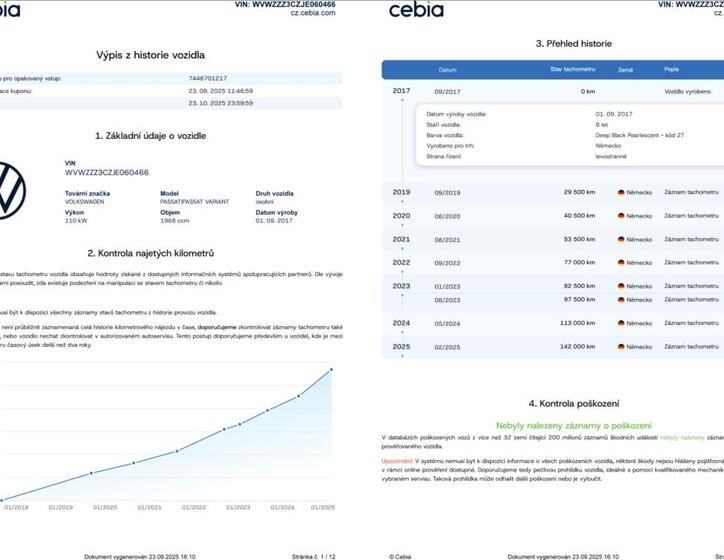Click the German flag in the 05/2024 row
Viewport: 724px width, 560px height.
621,324
